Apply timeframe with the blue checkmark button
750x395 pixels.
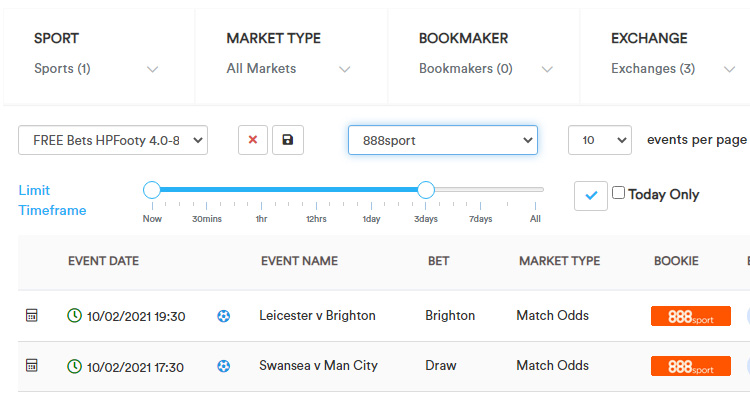click(x=591, y=196)
